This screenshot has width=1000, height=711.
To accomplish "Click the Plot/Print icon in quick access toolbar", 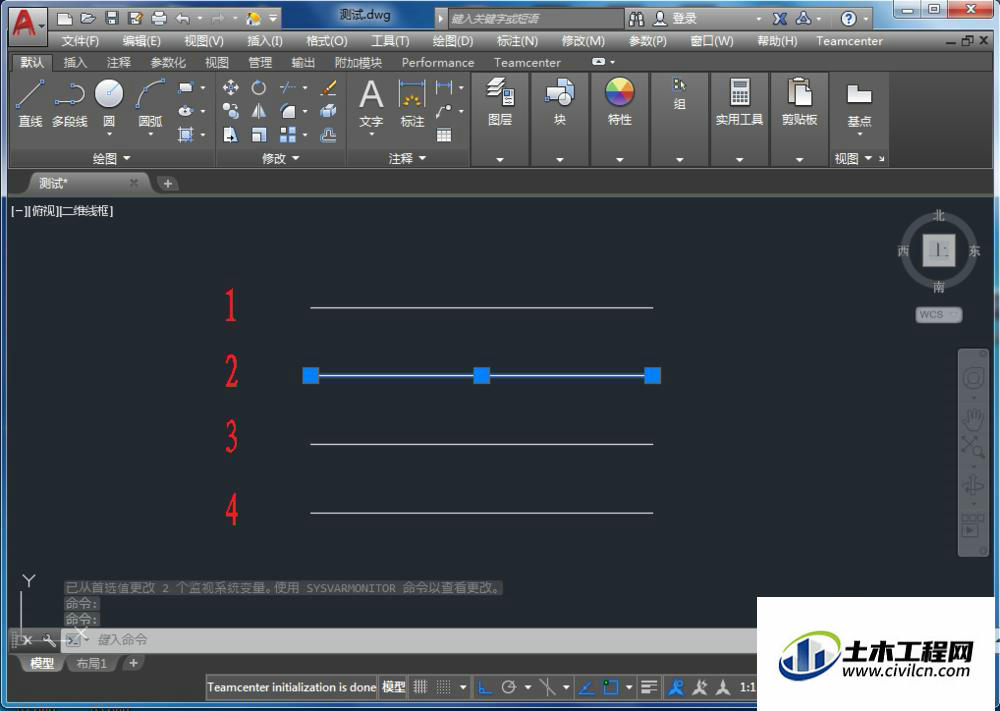I will pyautogui.click(x=159, y=18).
